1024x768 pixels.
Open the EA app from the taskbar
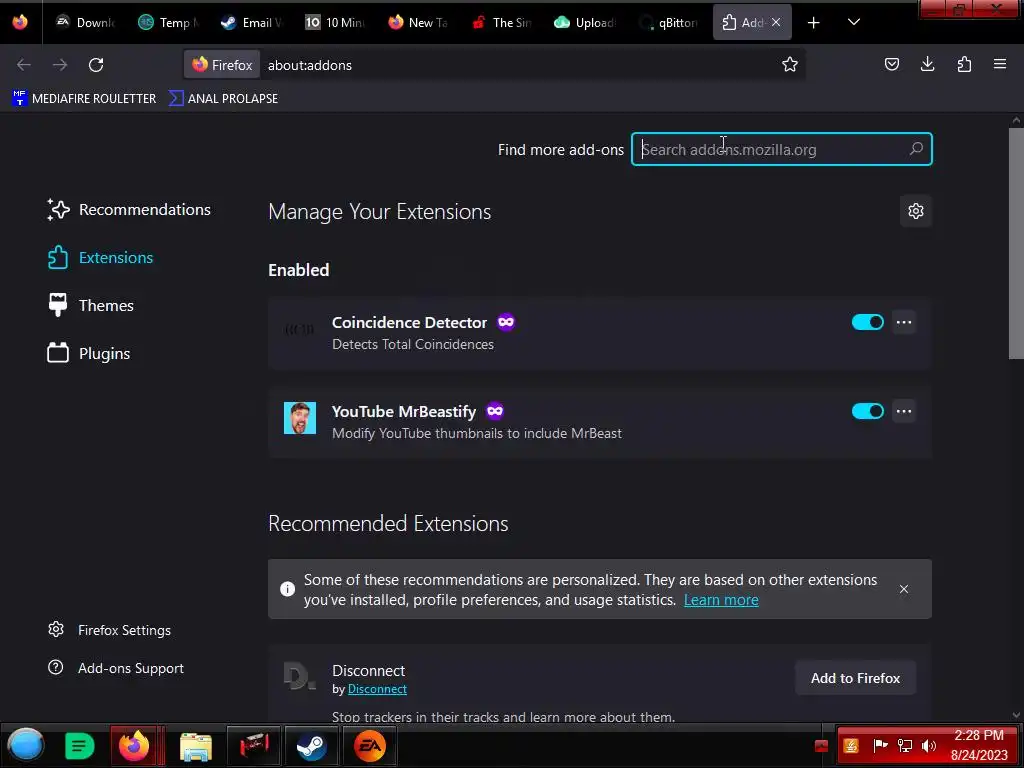pyautogui.click(x=370, y=746)
